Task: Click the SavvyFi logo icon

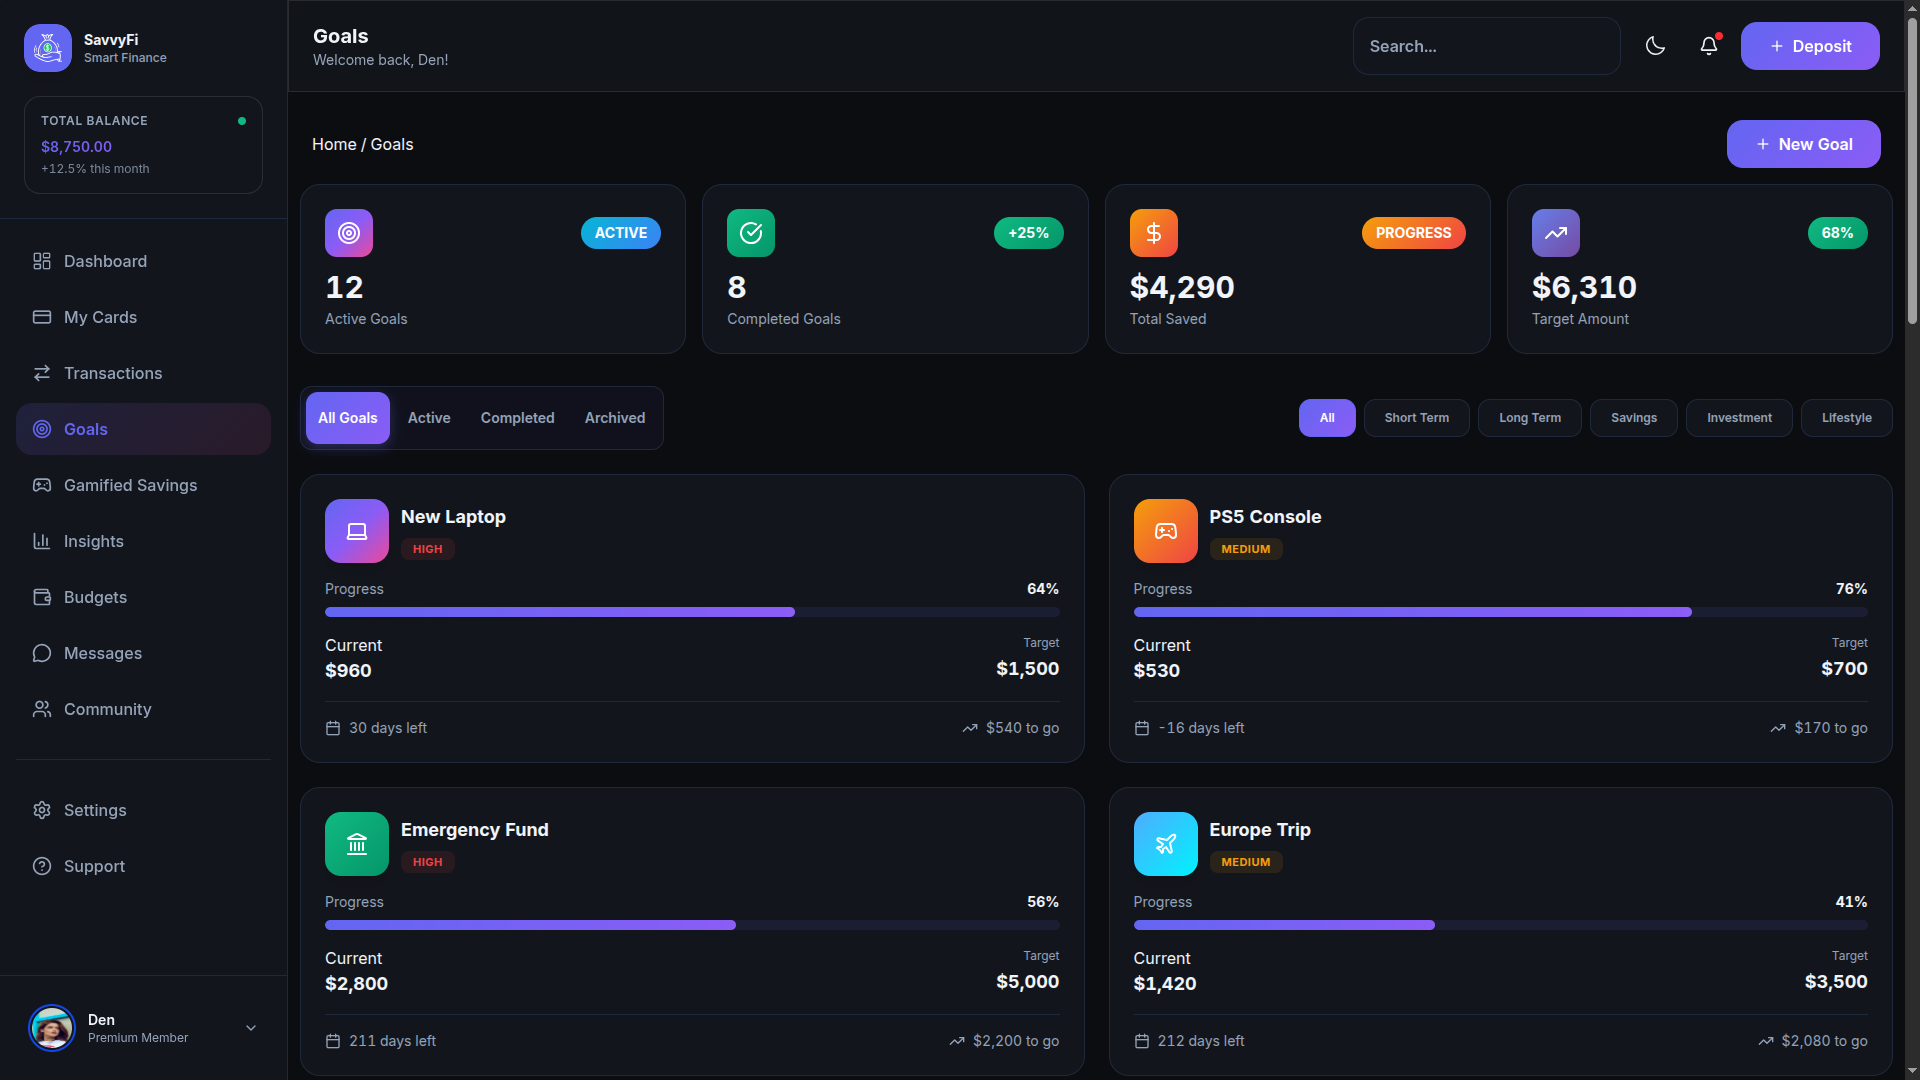Action: (x=48, y=48)
